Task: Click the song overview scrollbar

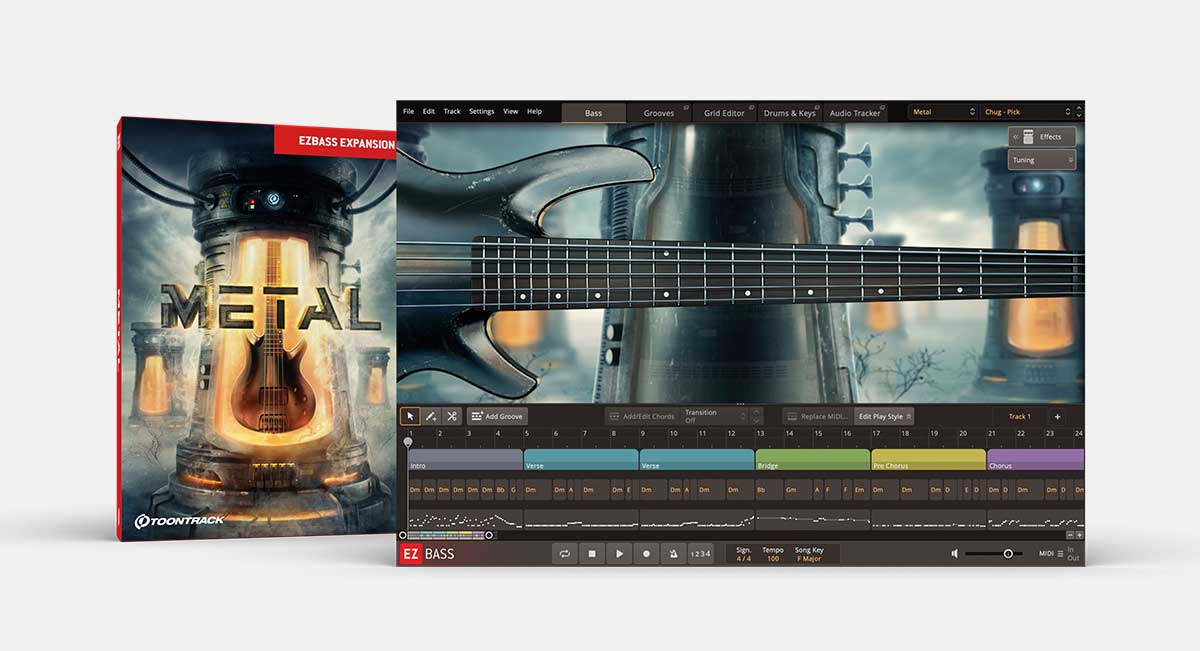Action: [446, 535]
